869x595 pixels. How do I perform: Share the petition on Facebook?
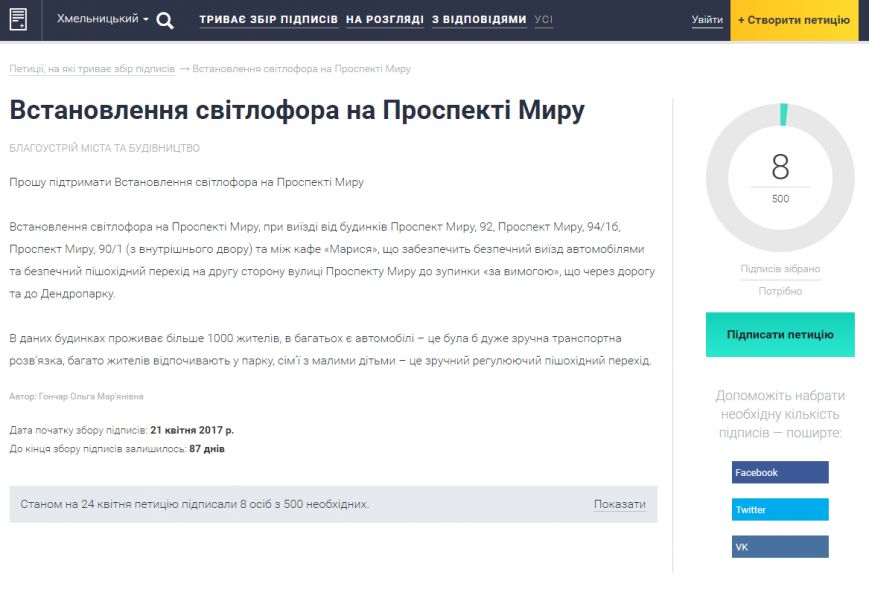point(780,473)
